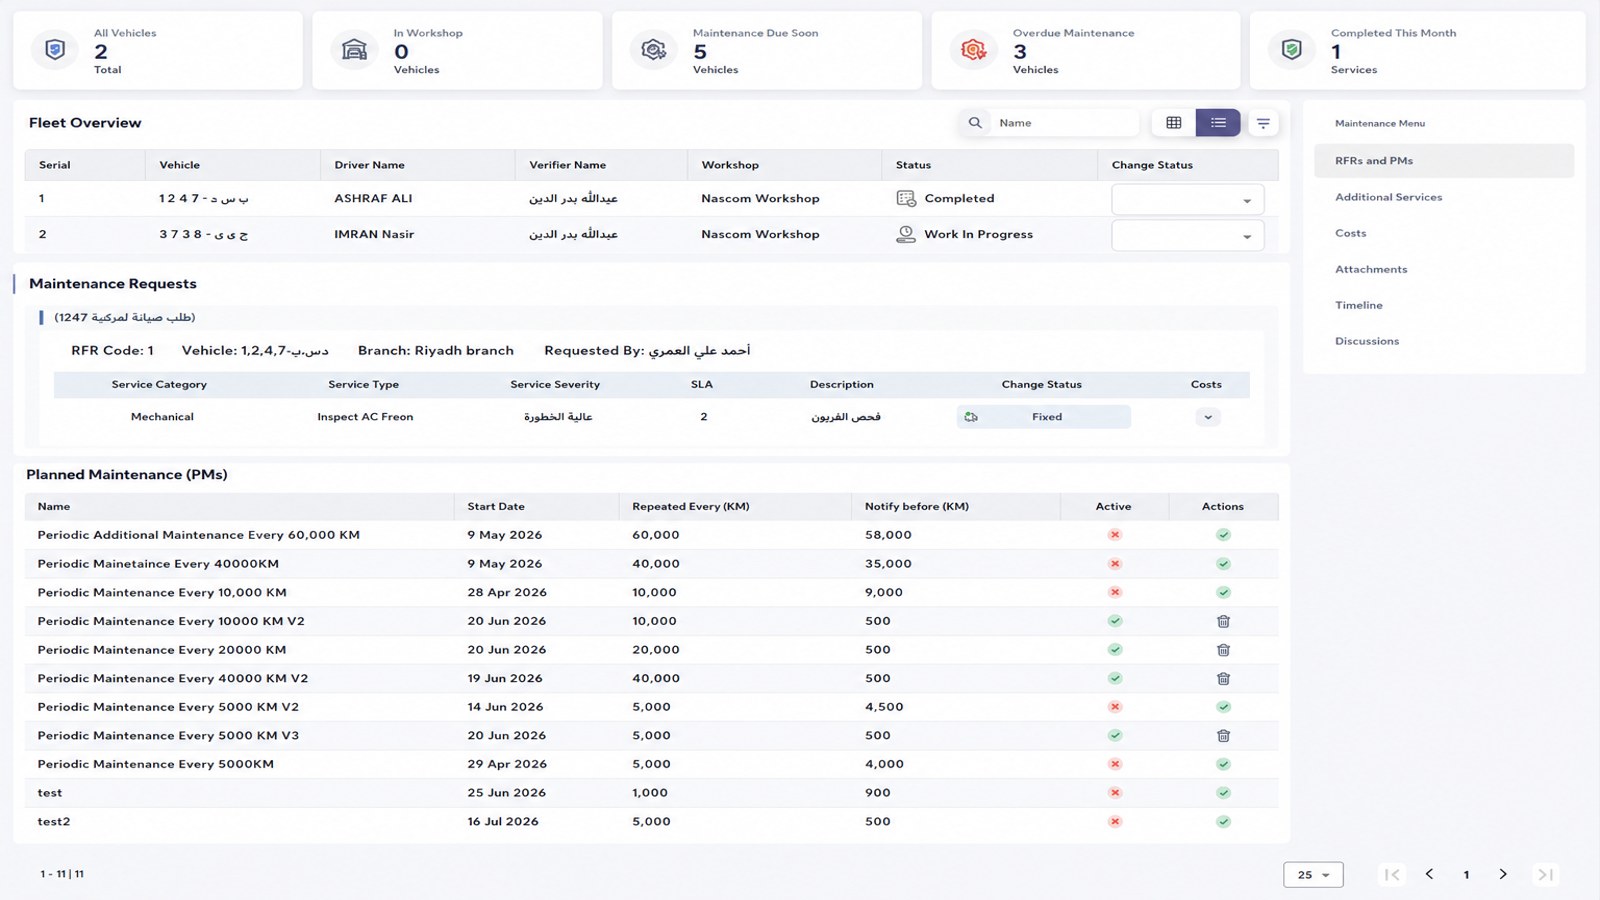The width and height of the screenshot is (1600, 900).
Task: Toggle Active status for Every 20000 KM
Action: 1115,650
